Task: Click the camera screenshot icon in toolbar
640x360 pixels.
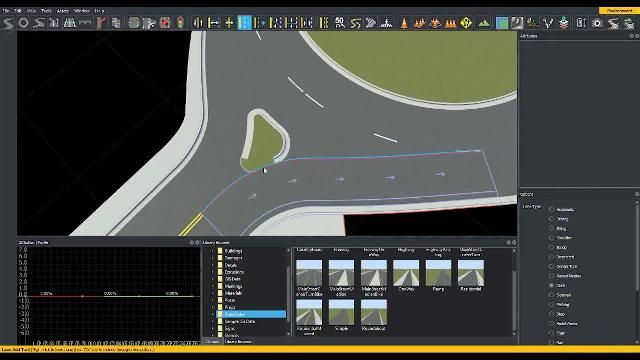Action: click(x=597, y=23)
